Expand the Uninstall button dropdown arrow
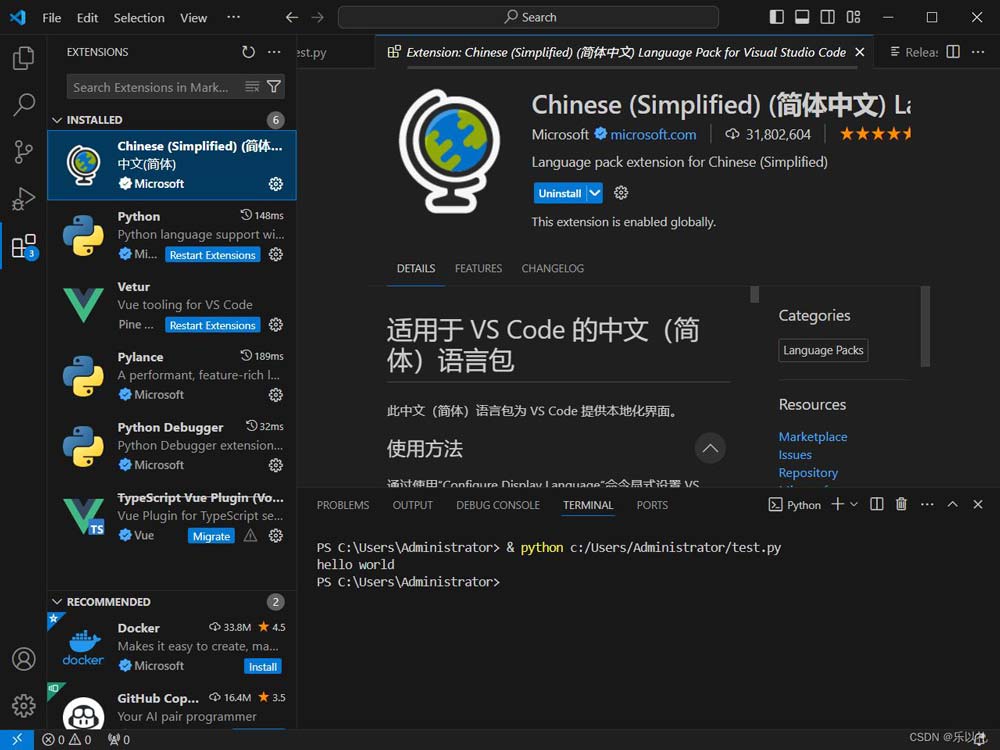 click(x=593, y=192)
